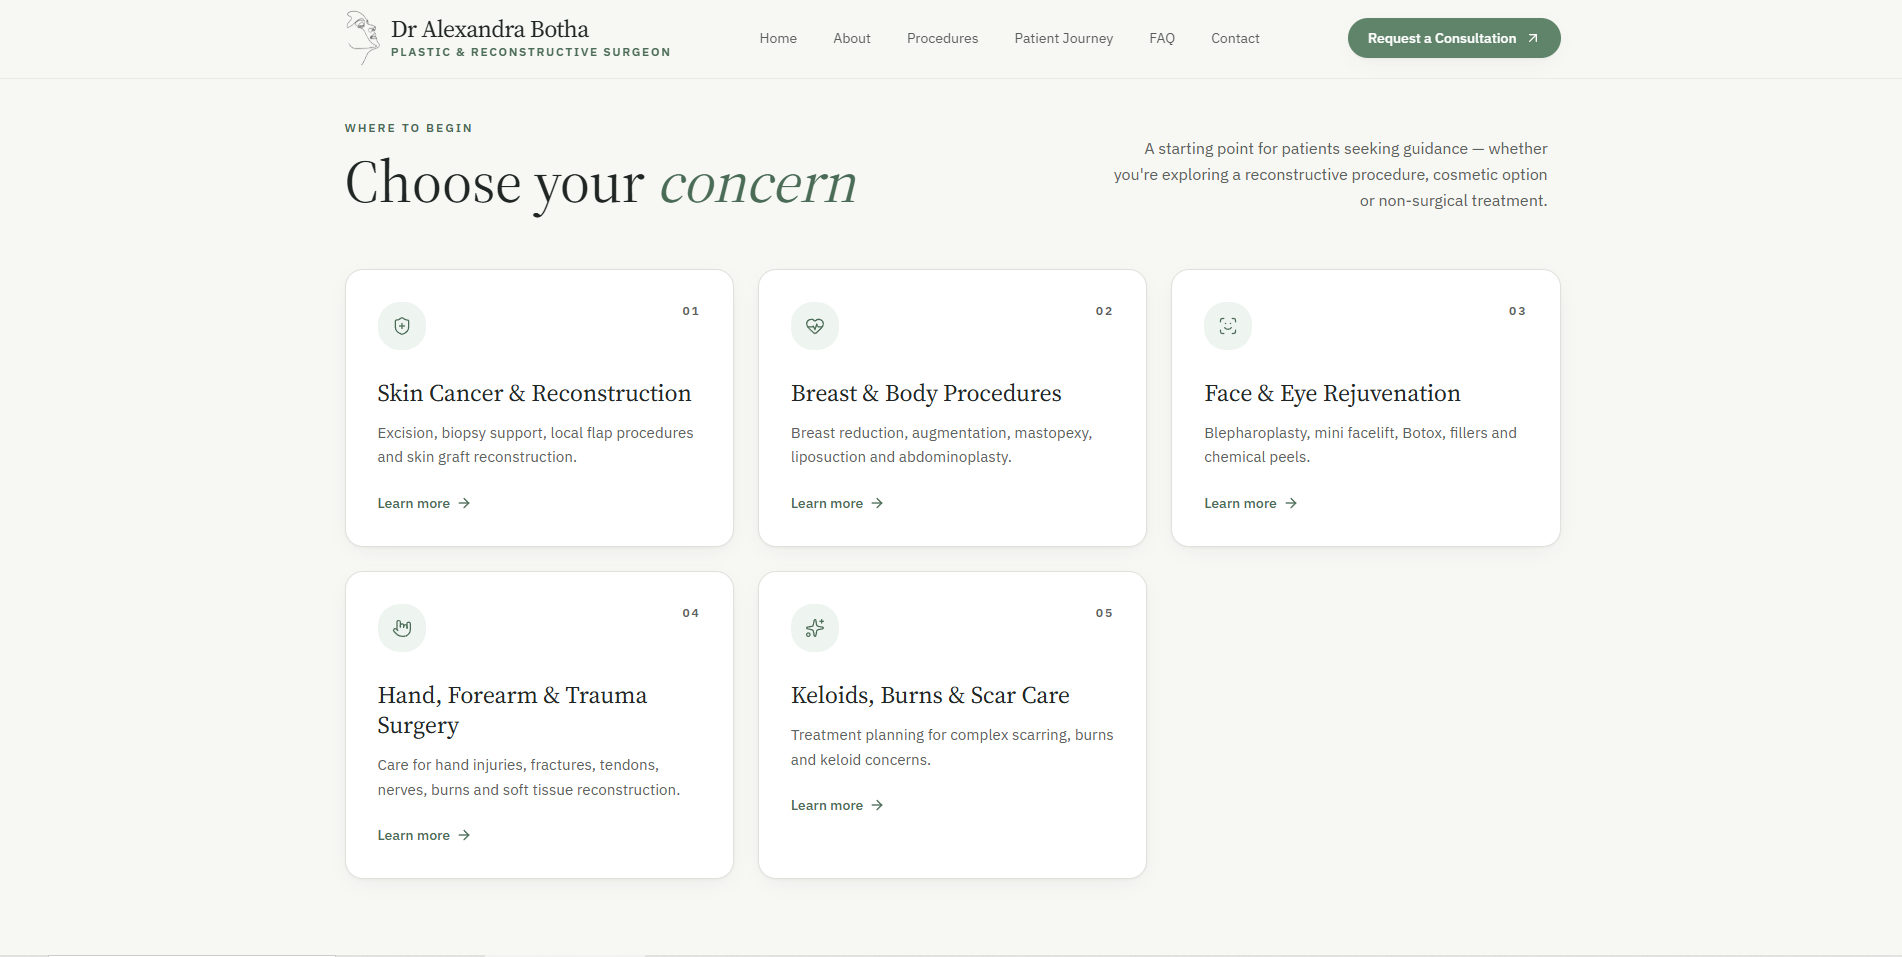The width and height of the screenshot is (1902, 957).
Task: Click arrow beside Learn more under Breast & Body
Action: click(x=877, y=503)
